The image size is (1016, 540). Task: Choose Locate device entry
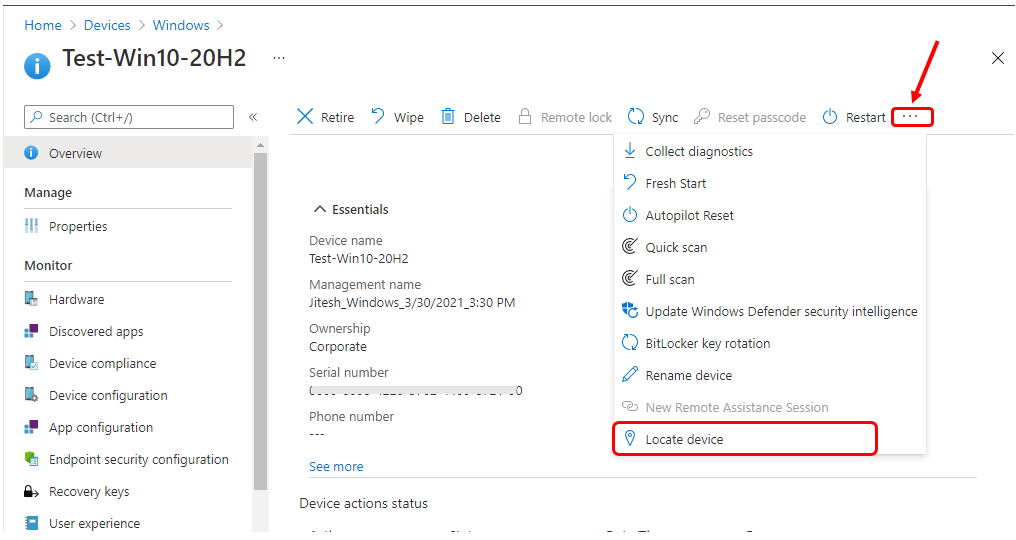coord(770,439)
